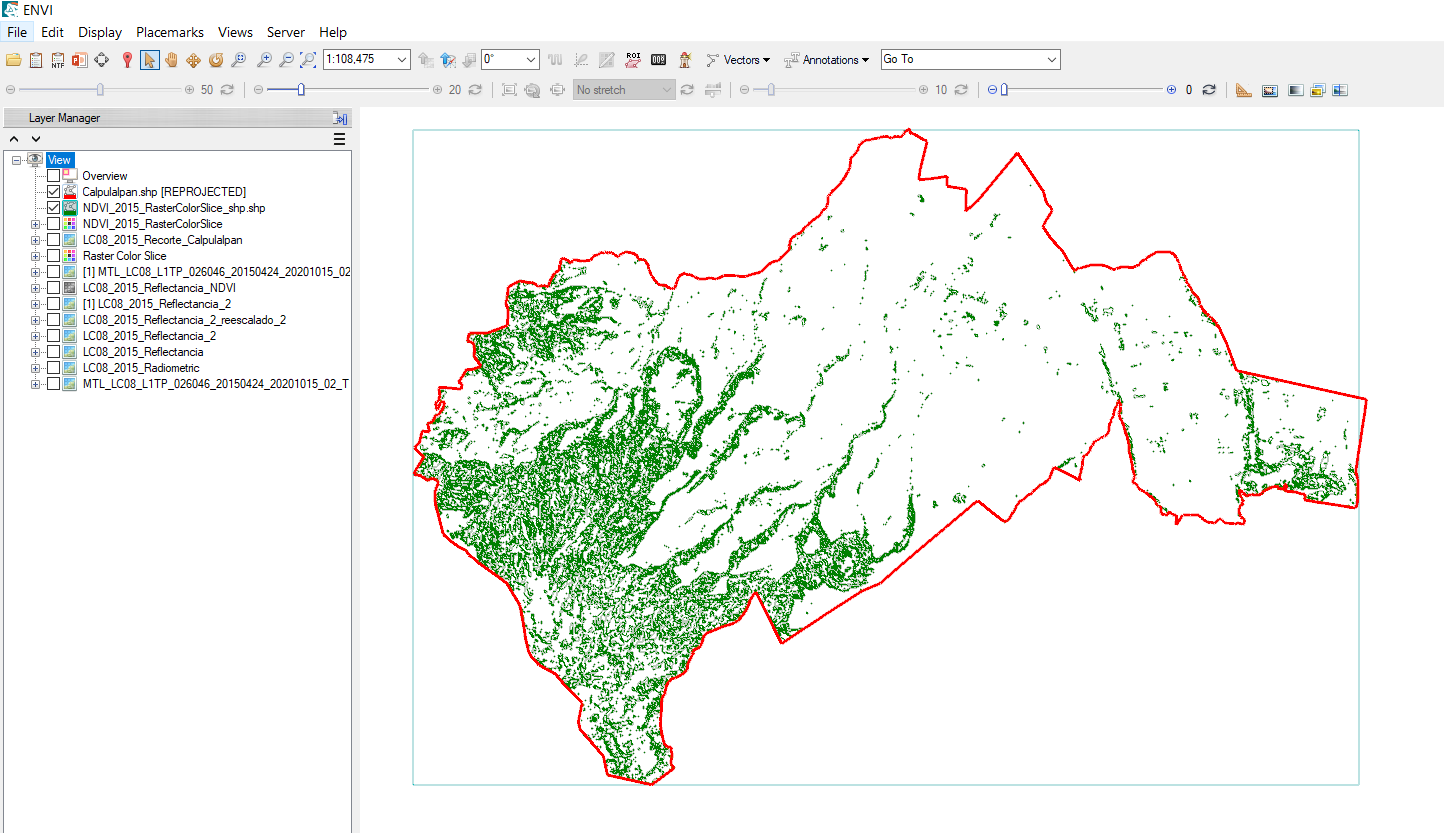Select the Rotate view tool
Screen dimensions: 1444x833
point(215,60)
